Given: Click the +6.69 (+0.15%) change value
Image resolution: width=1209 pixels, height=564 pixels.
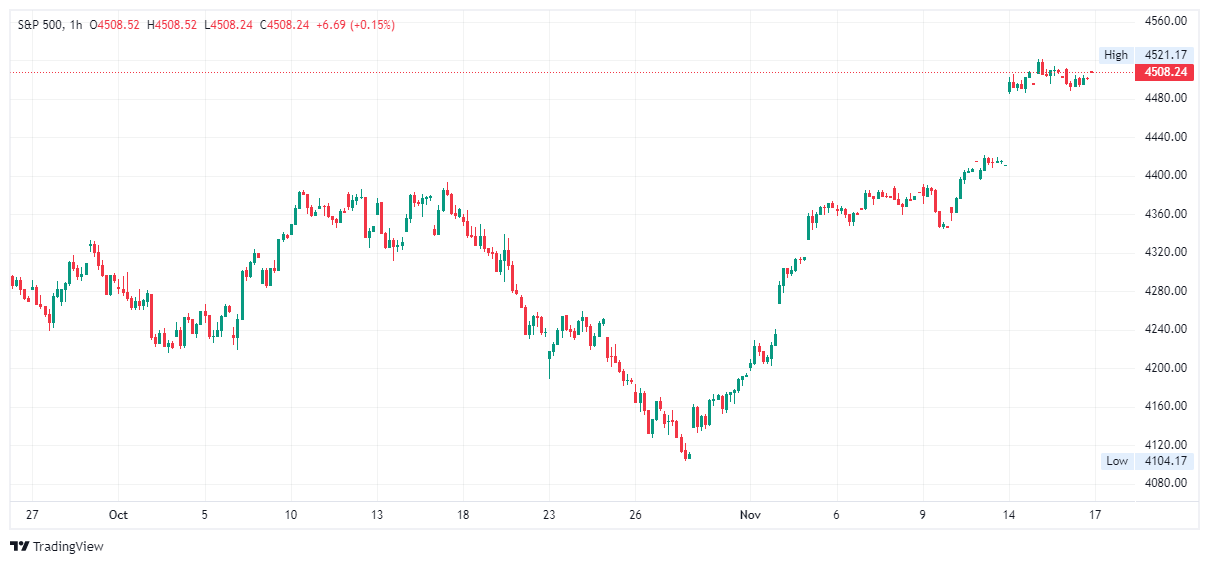Looking at the screenshot, I should click(x=354, y=25).
